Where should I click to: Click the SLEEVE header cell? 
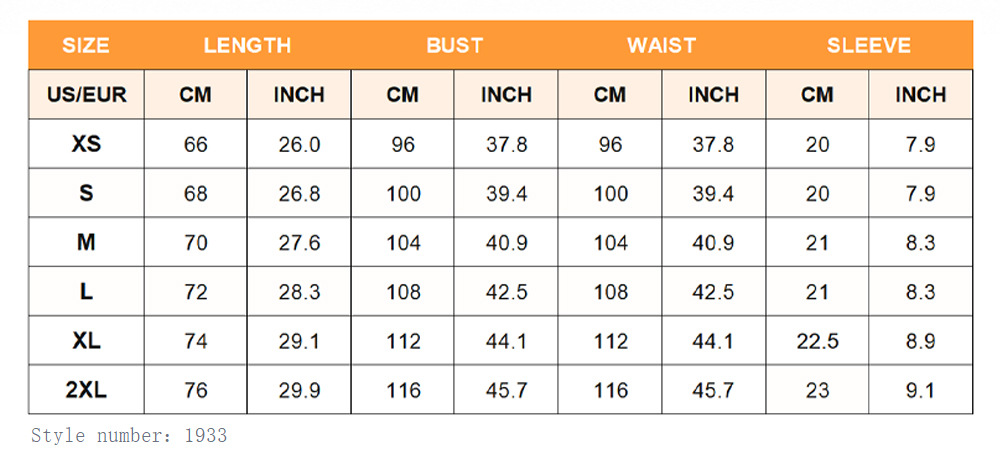click(x=869, y=45)
